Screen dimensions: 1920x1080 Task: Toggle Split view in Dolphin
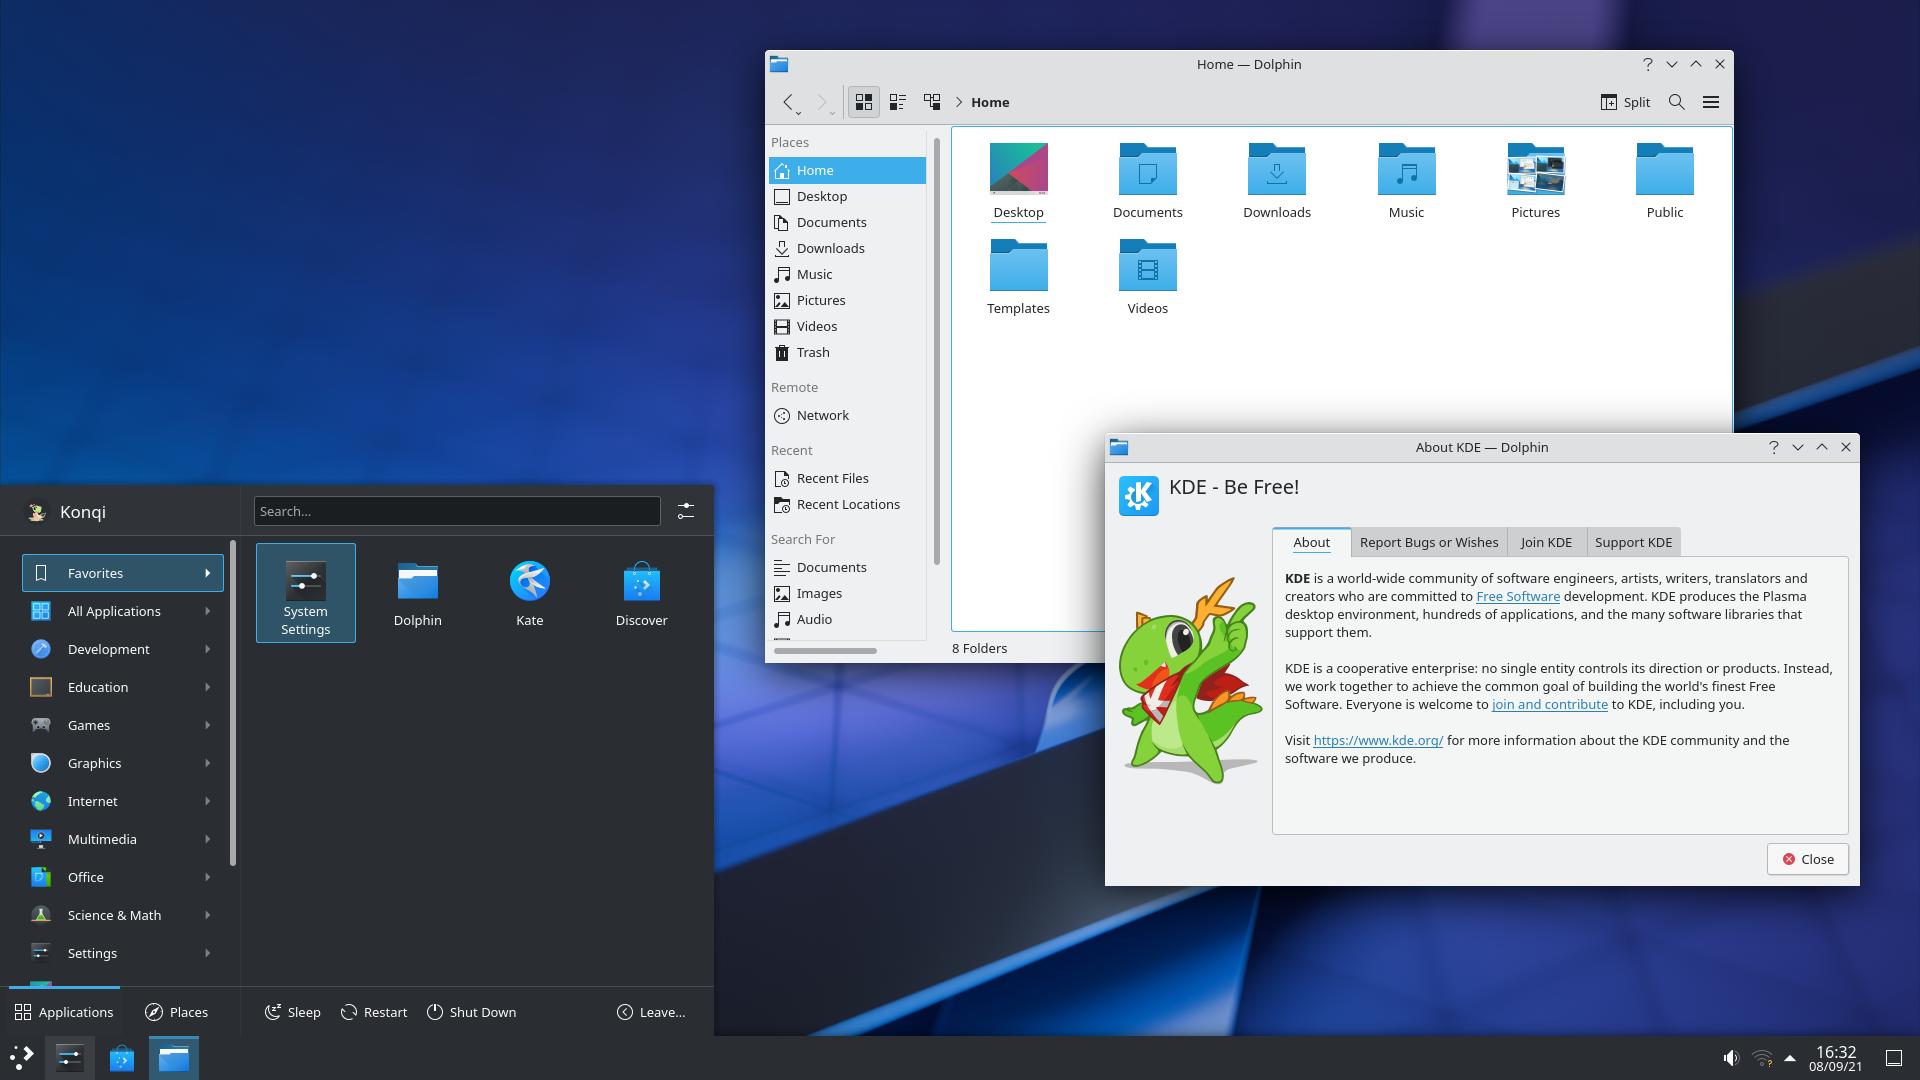click(1625, 102)
